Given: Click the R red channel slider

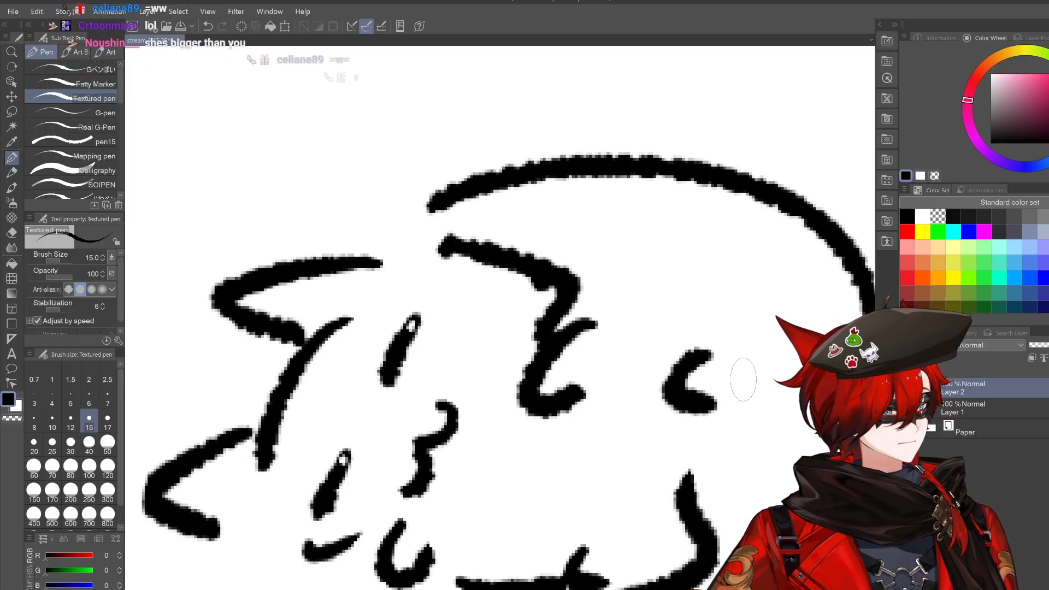Looking at the screenshot, I should (69, 555).
